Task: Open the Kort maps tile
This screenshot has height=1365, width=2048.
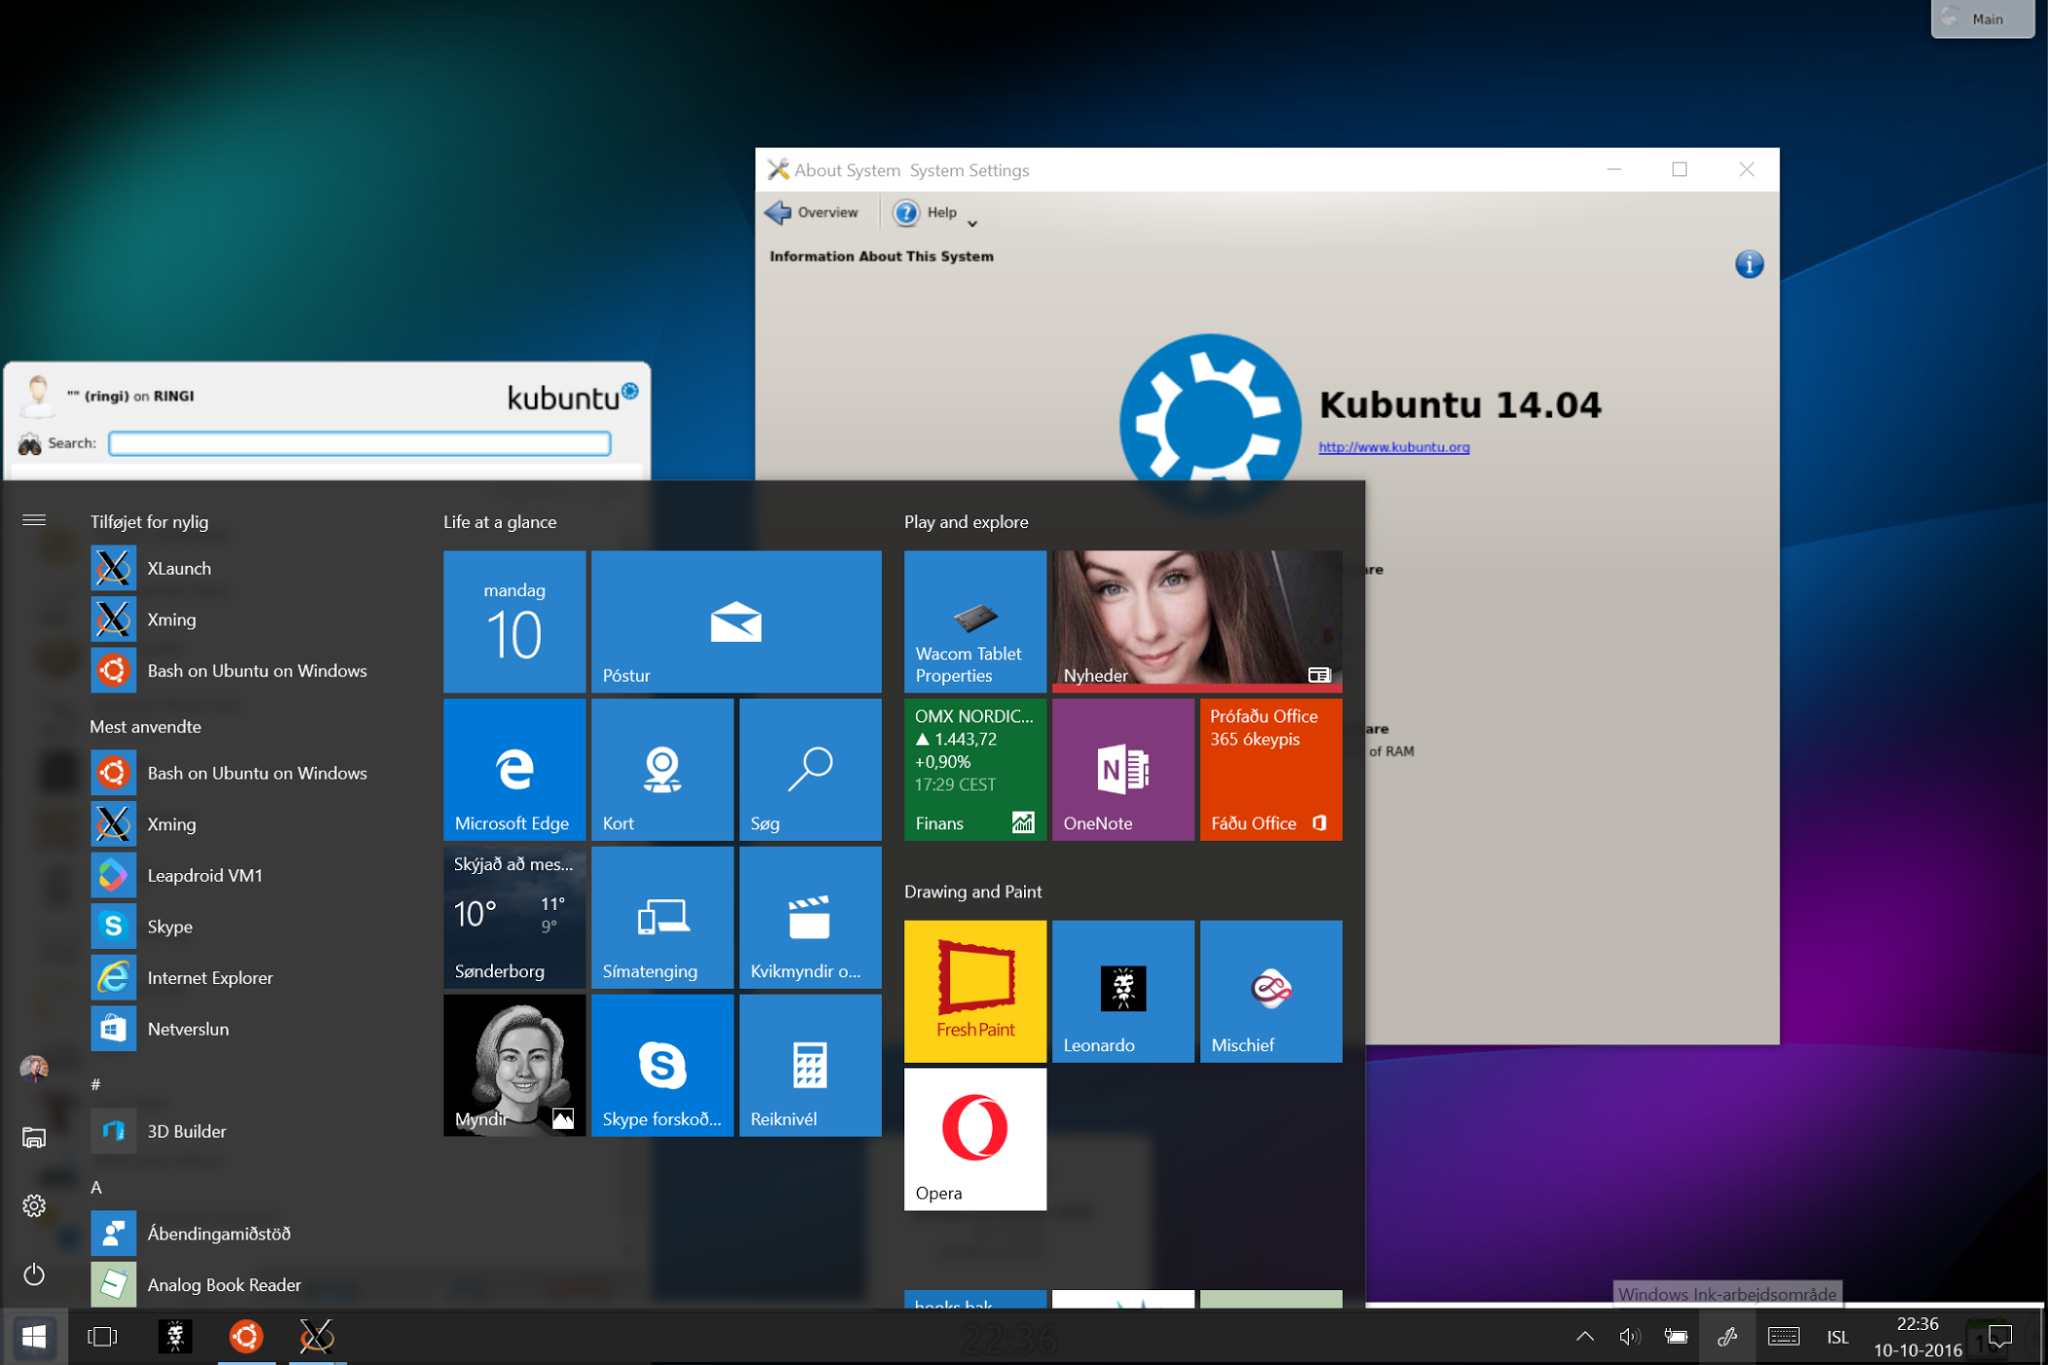Action: [662, 769]
